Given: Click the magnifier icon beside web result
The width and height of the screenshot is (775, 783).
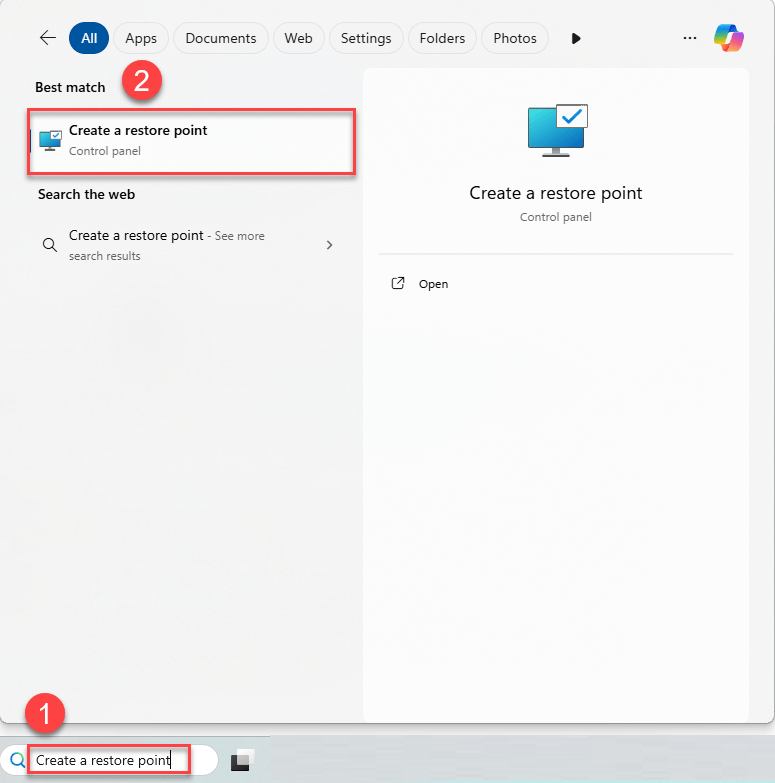Looking at the screenshot, I should click(x=49, y=245).
